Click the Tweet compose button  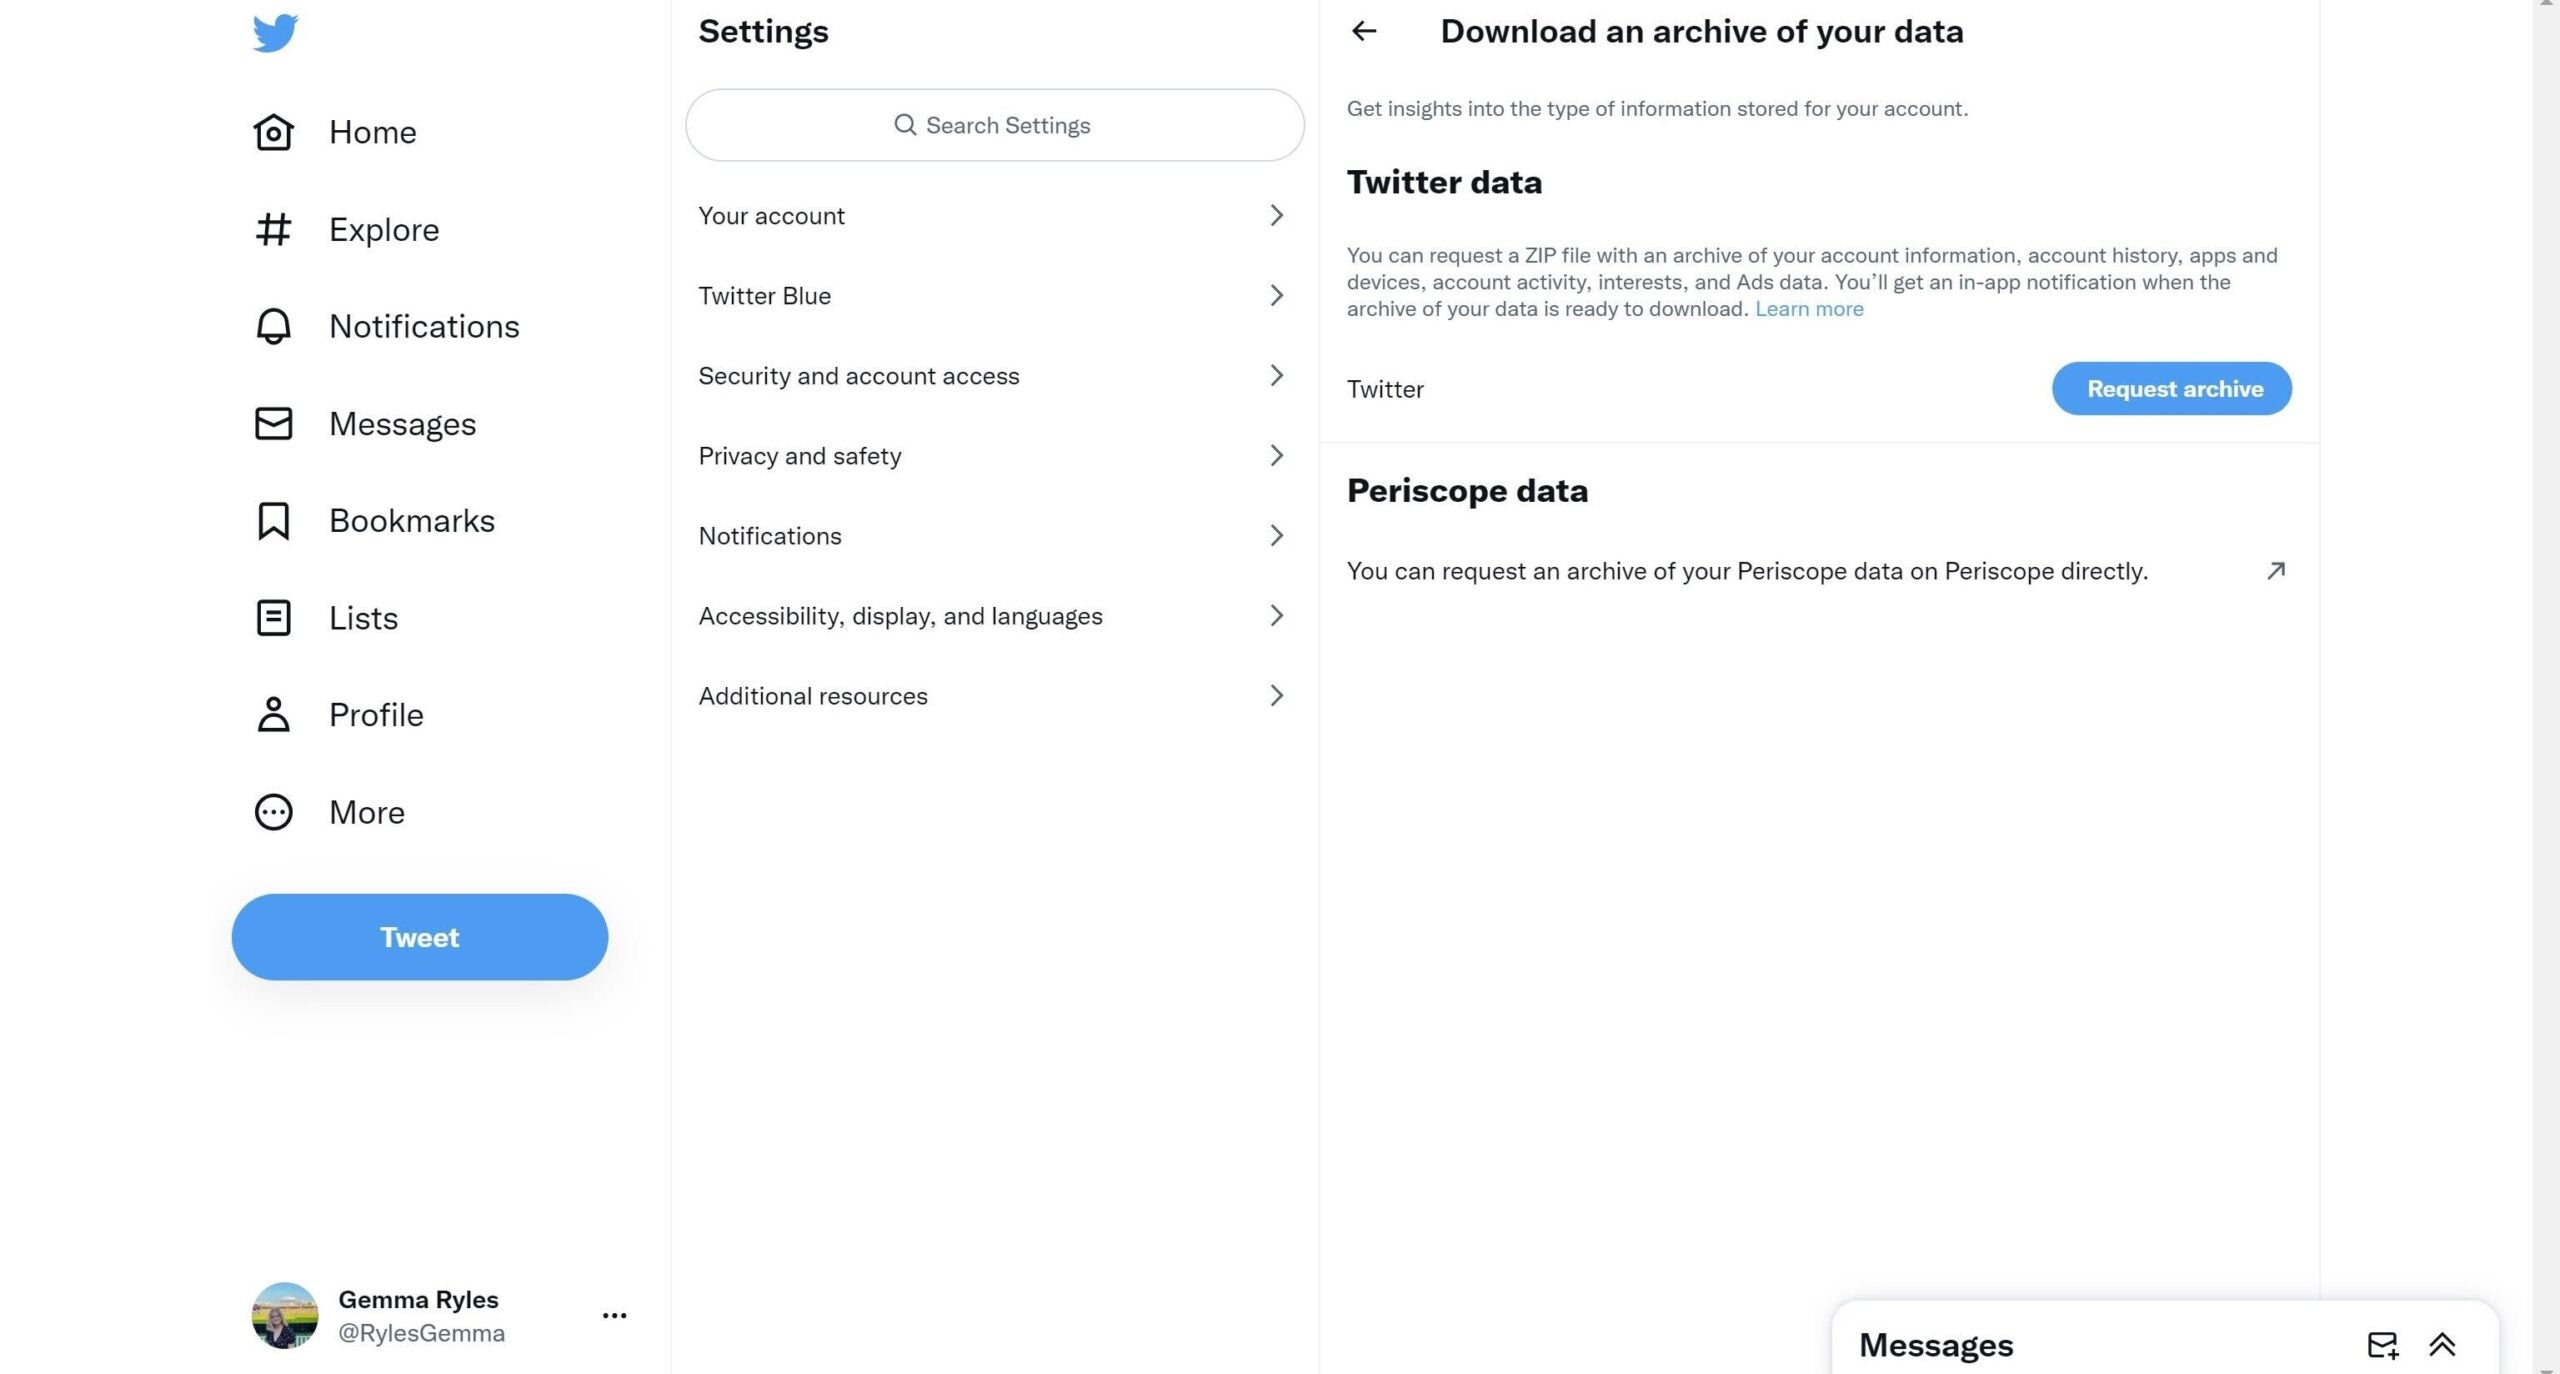point(420,937)
